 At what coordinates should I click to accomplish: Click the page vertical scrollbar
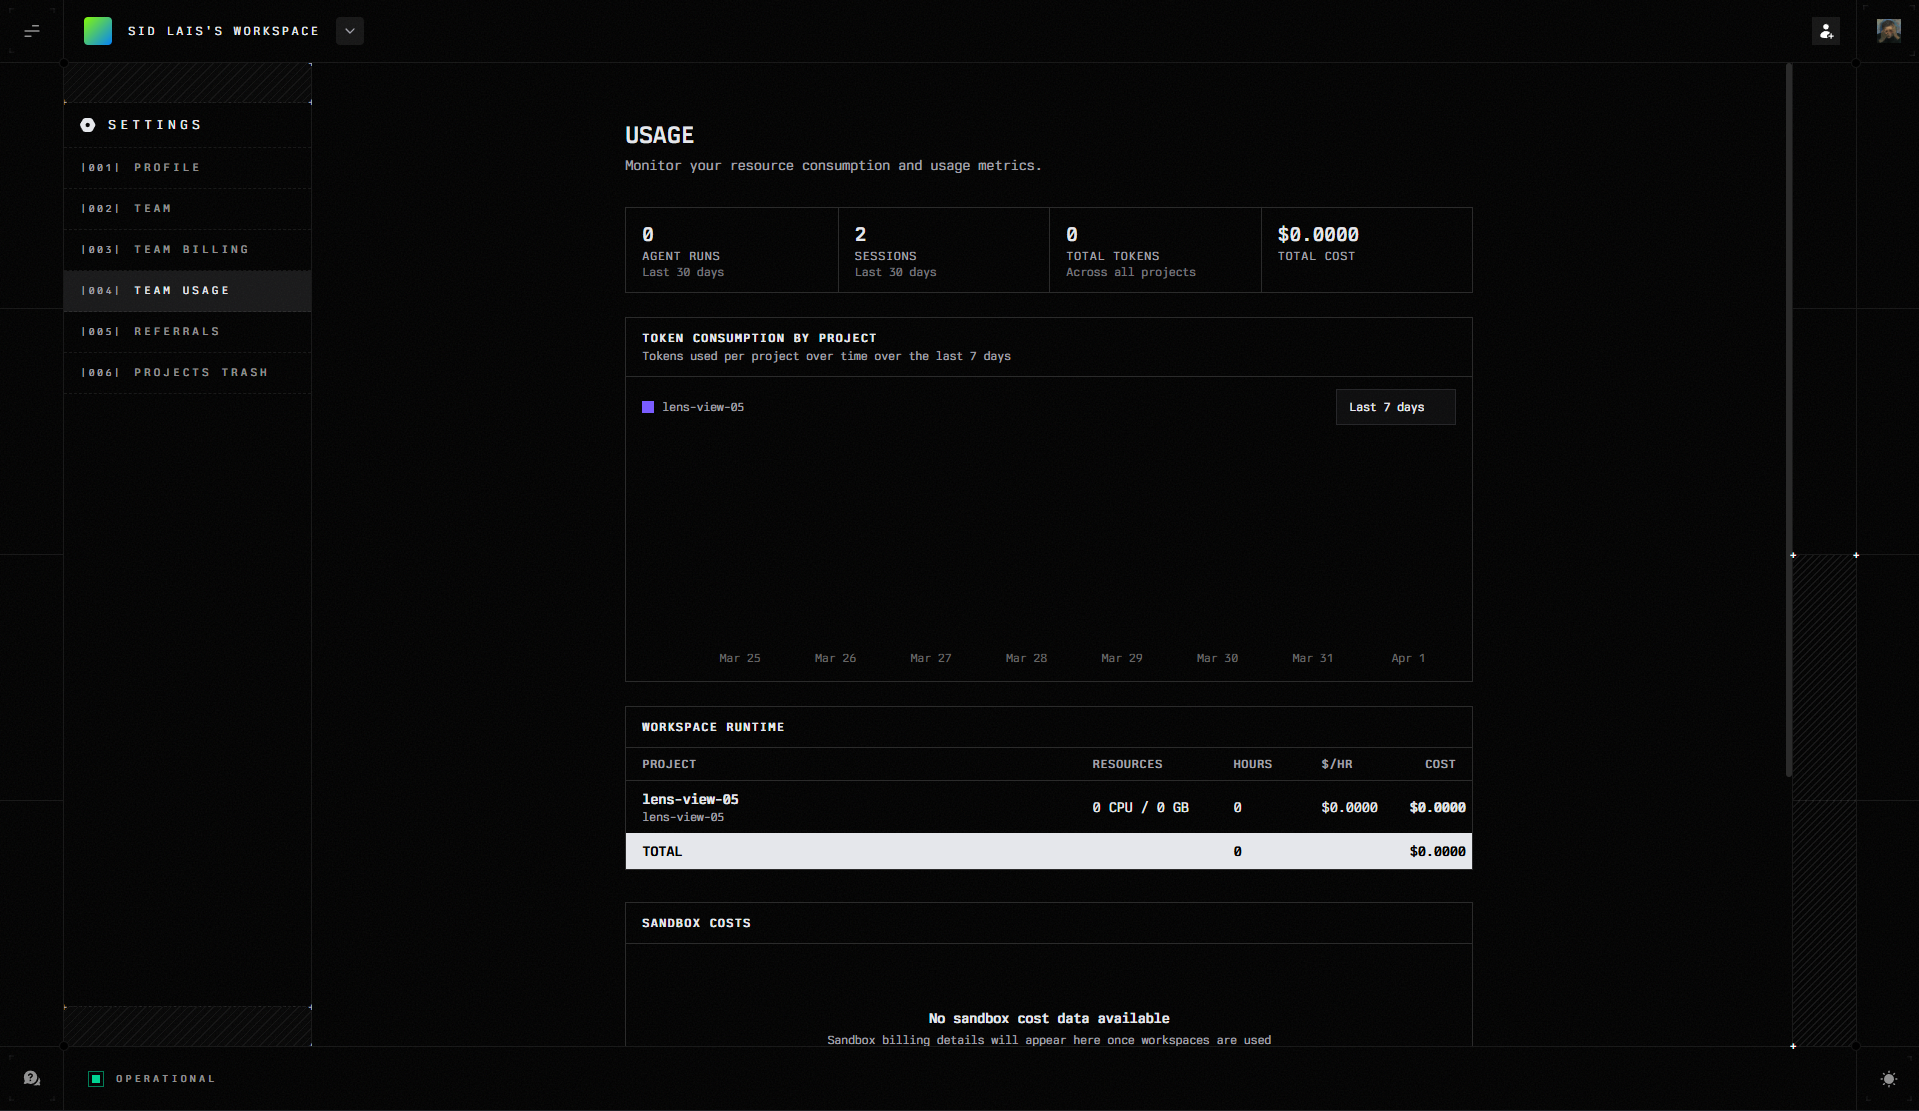(1789, 420)
